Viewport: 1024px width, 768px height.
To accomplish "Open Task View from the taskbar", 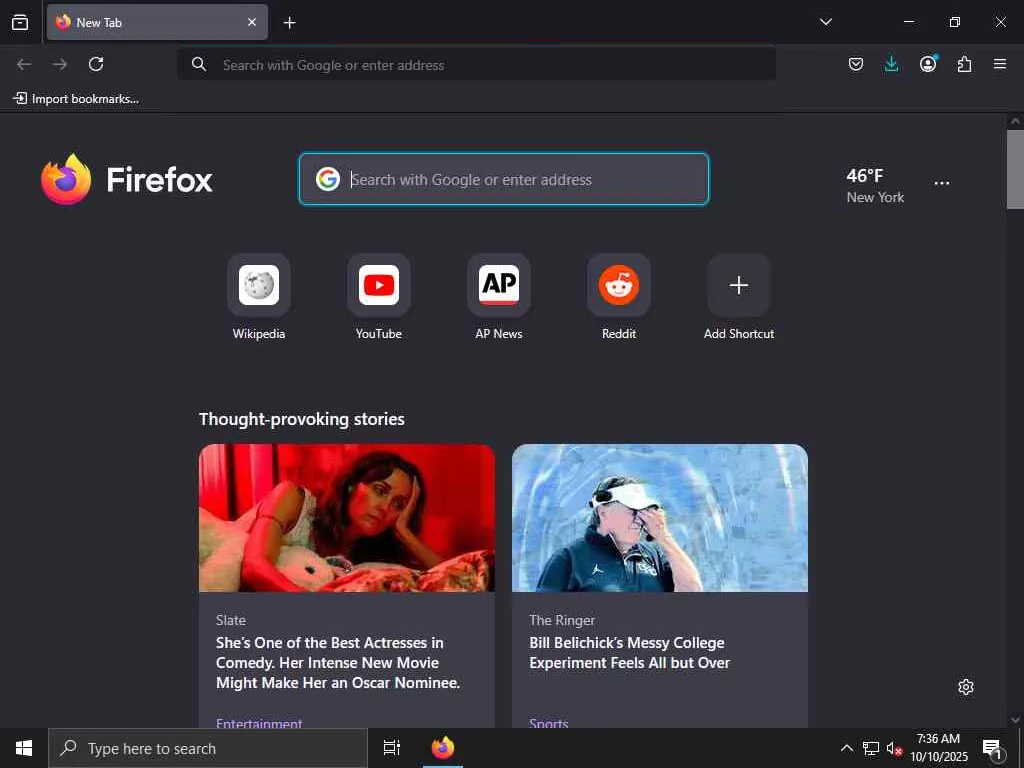I will pyautogui.click(x=392, y=748).
